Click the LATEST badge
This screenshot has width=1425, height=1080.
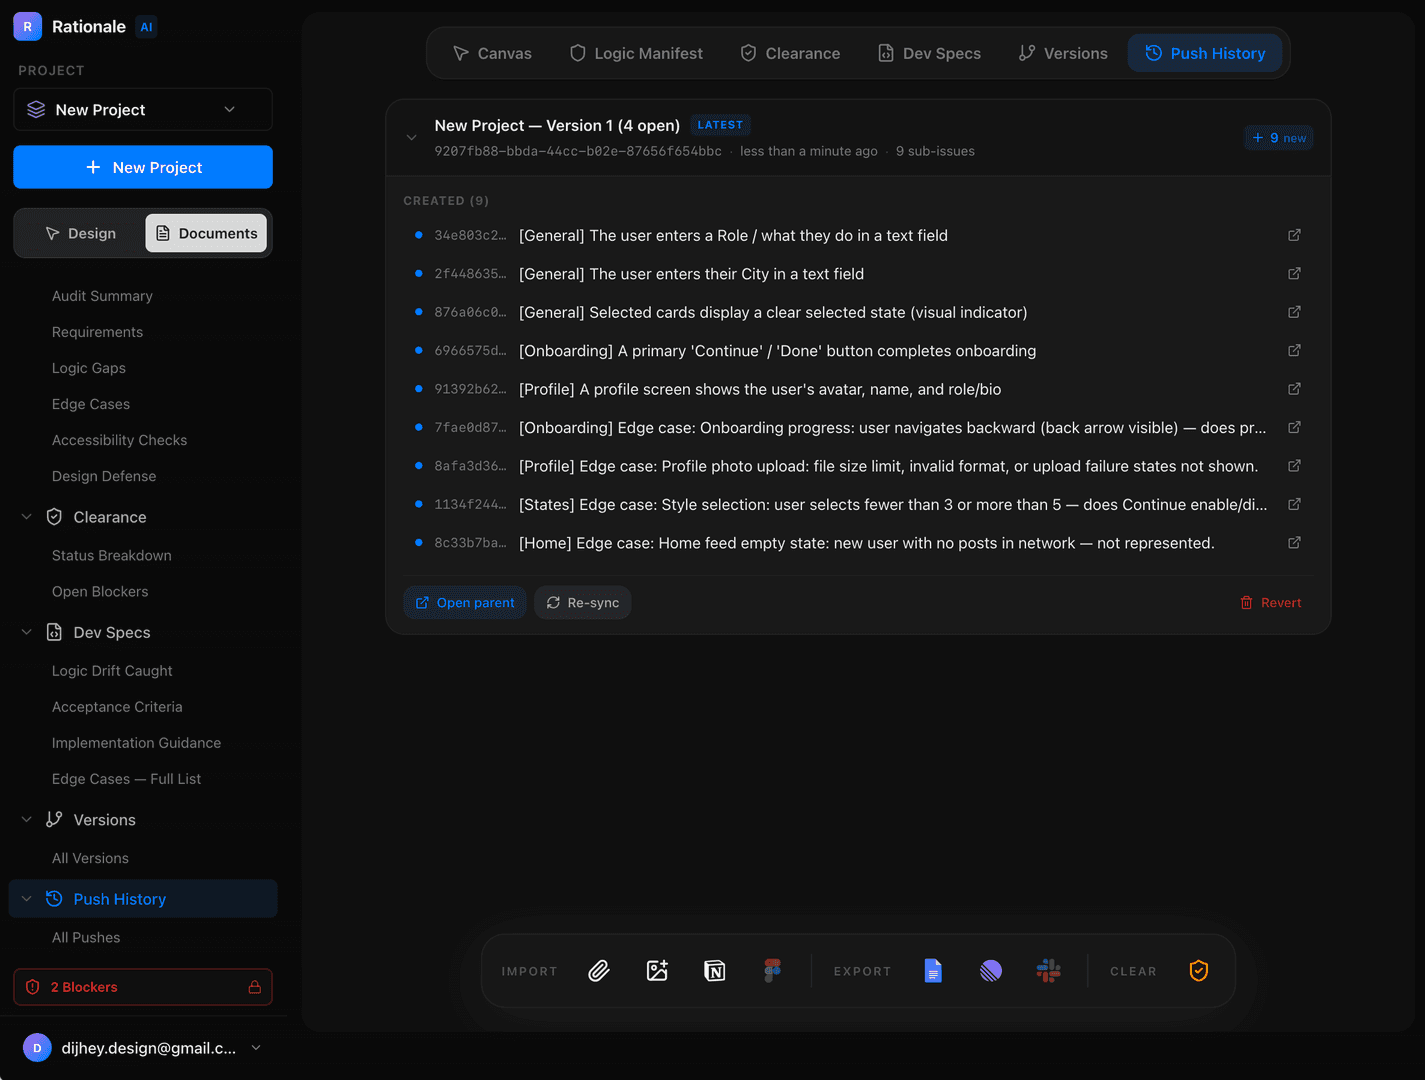720,125
